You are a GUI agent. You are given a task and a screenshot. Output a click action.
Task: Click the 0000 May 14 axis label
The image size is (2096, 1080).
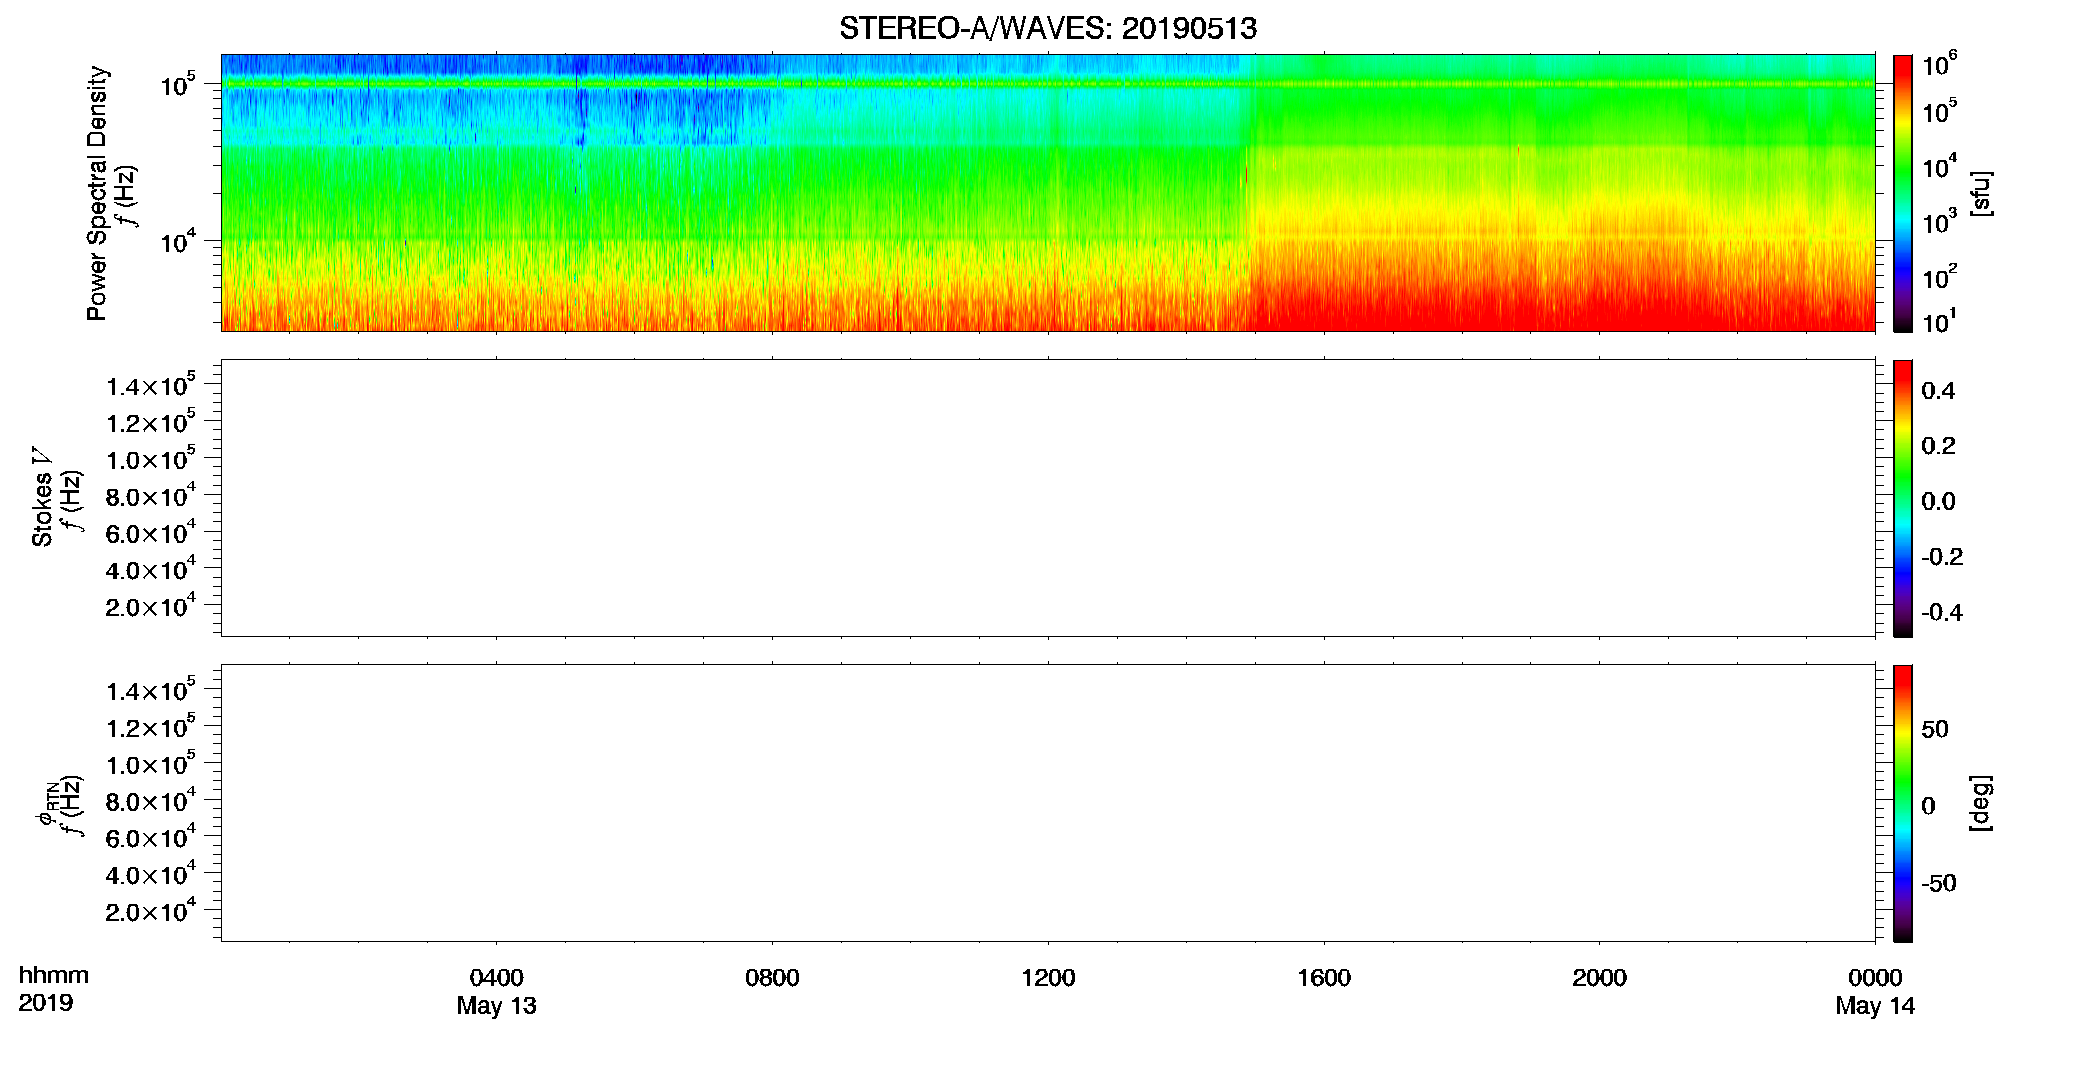(x=1875, y=992)
